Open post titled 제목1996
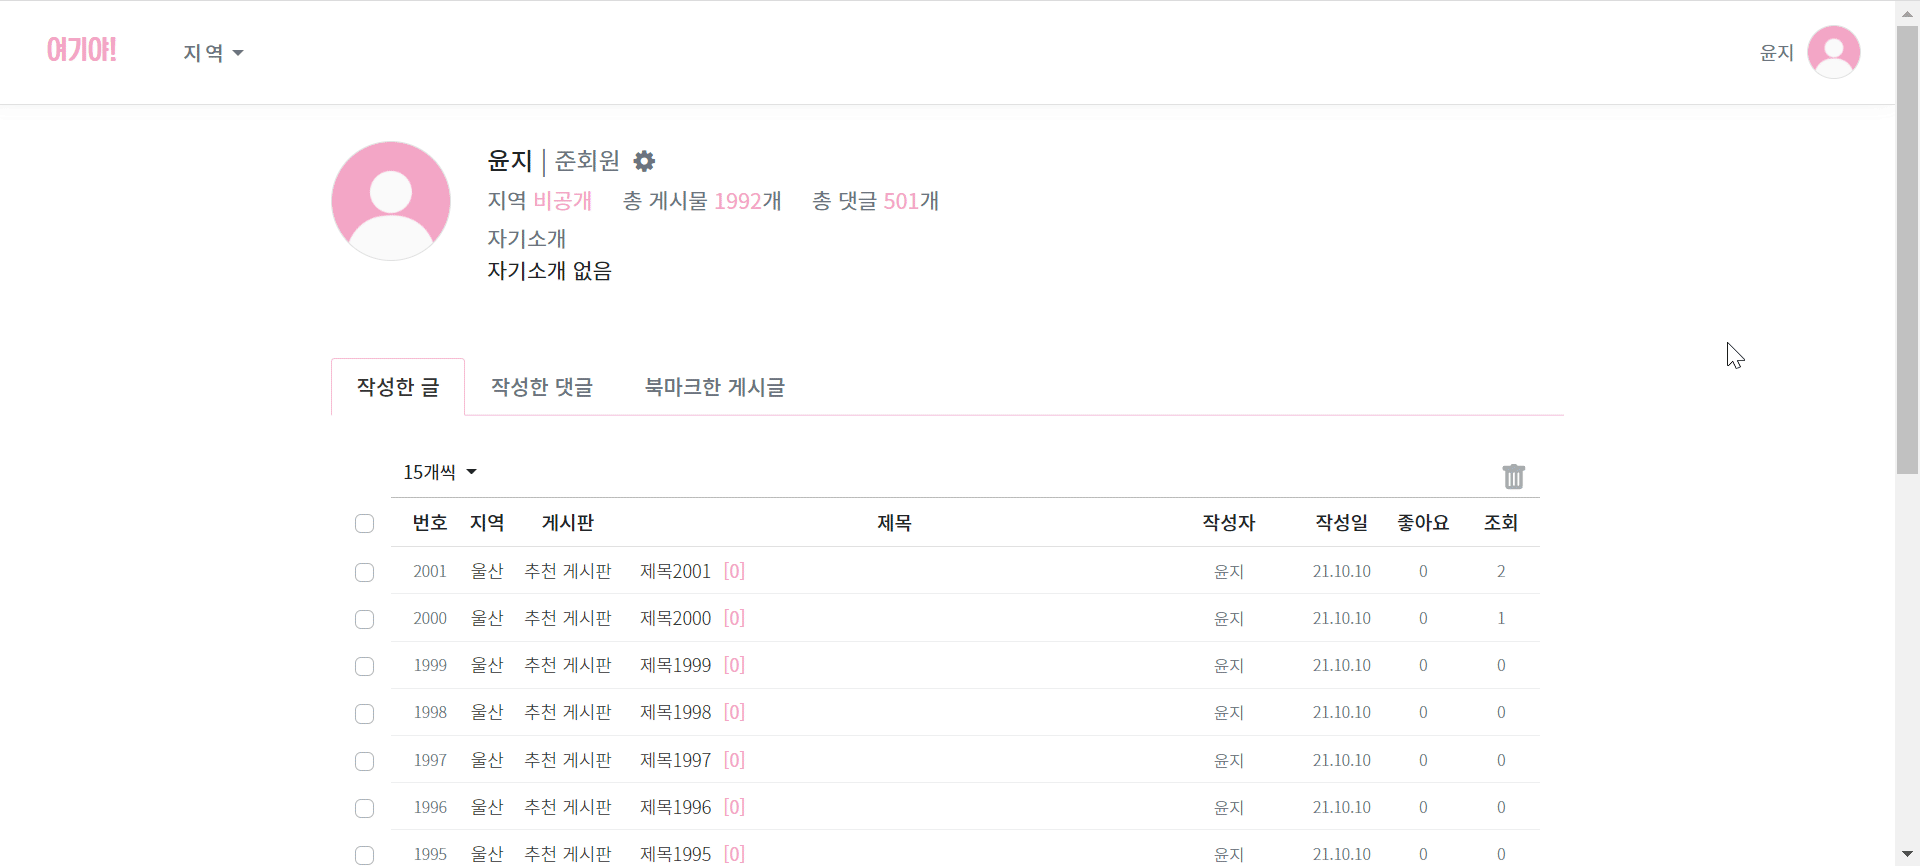The width and height of the screenshot is (1920, 866). click(x=676, y=807)
